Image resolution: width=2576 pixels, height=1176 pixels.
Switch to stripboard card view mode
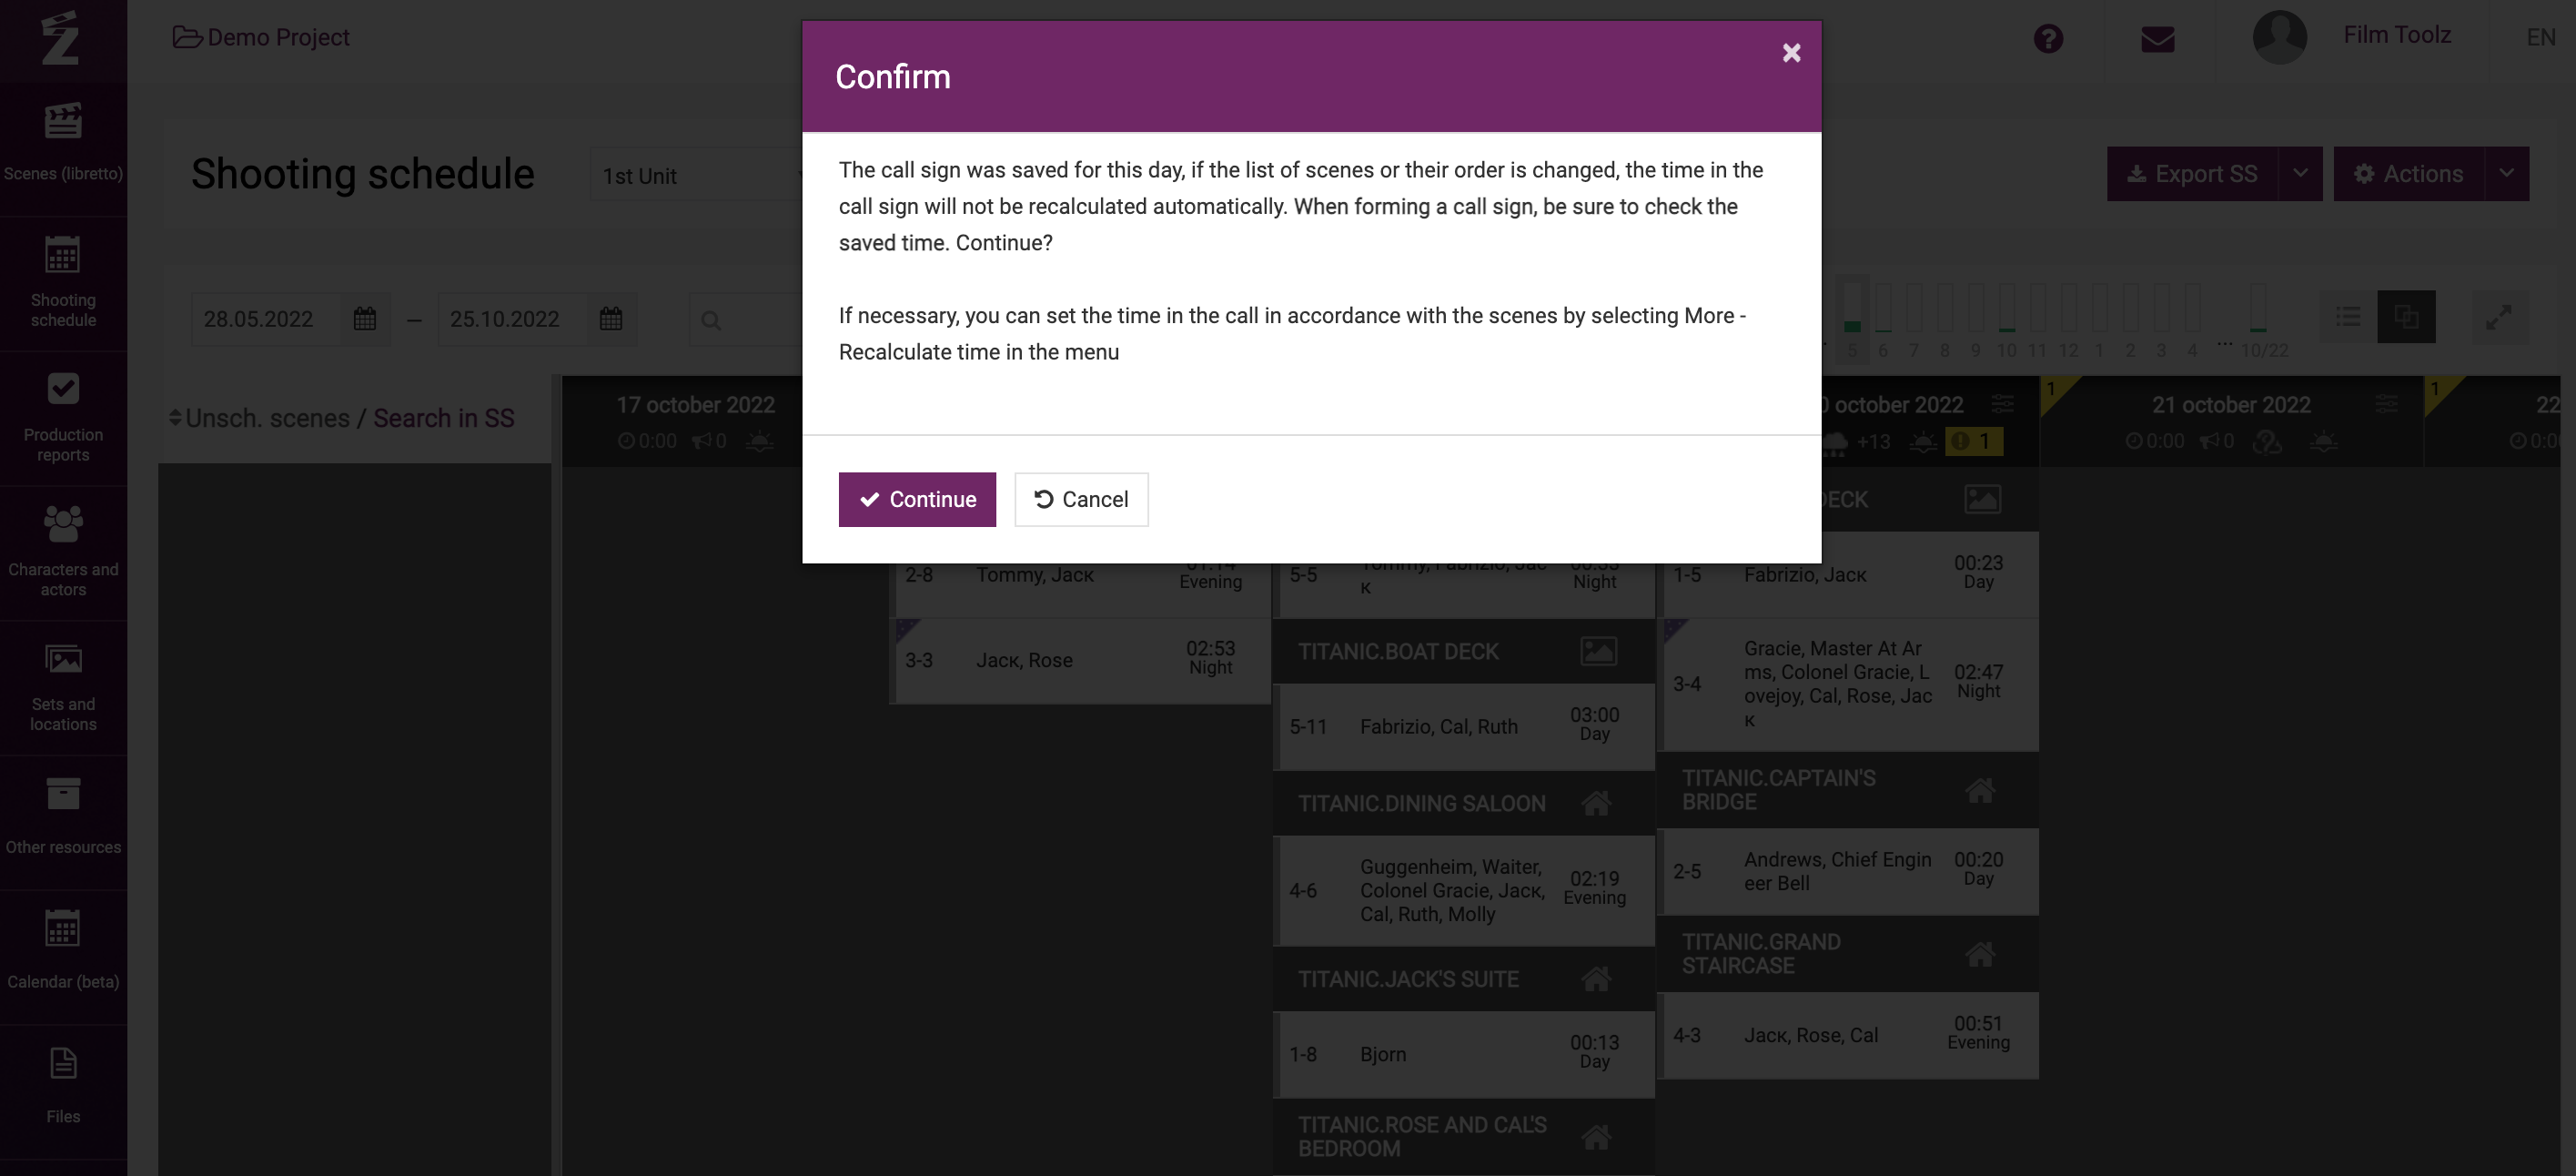coord(2405,317)
